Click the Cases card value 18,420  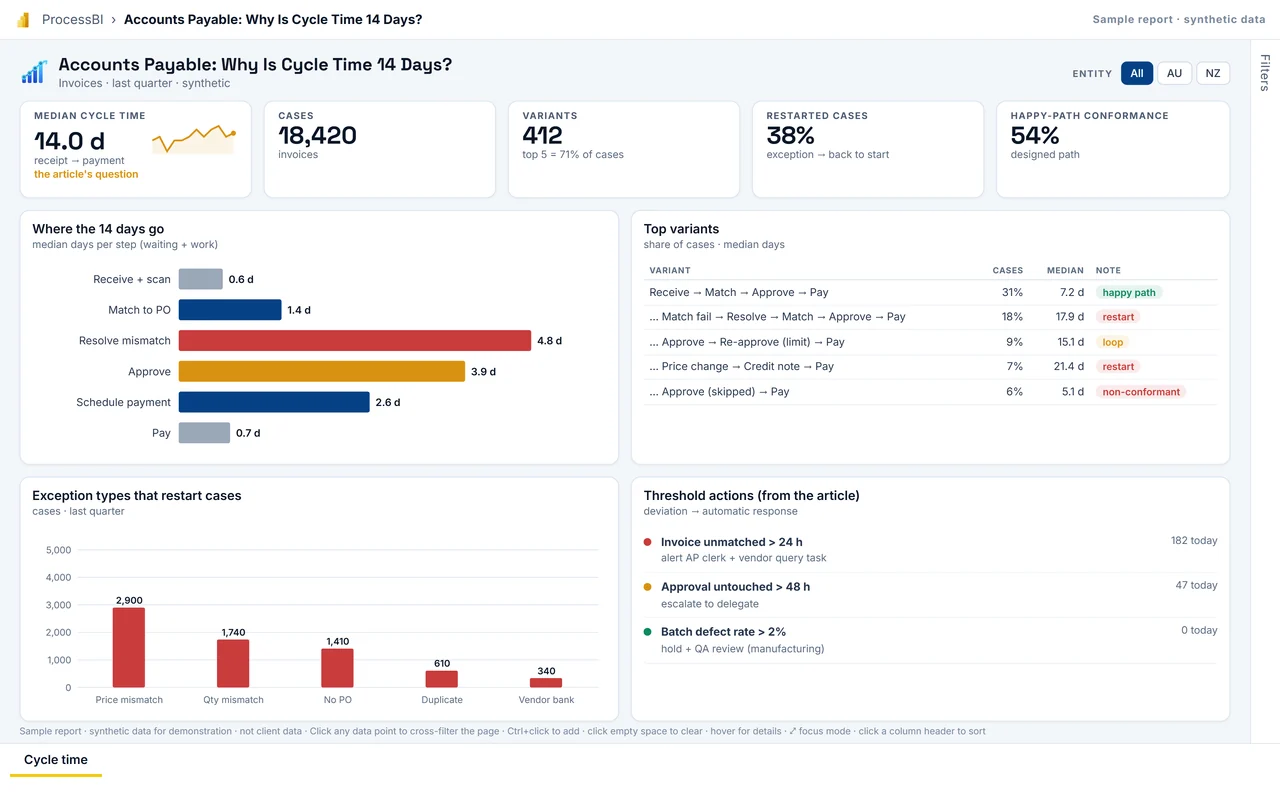(317, 135)
